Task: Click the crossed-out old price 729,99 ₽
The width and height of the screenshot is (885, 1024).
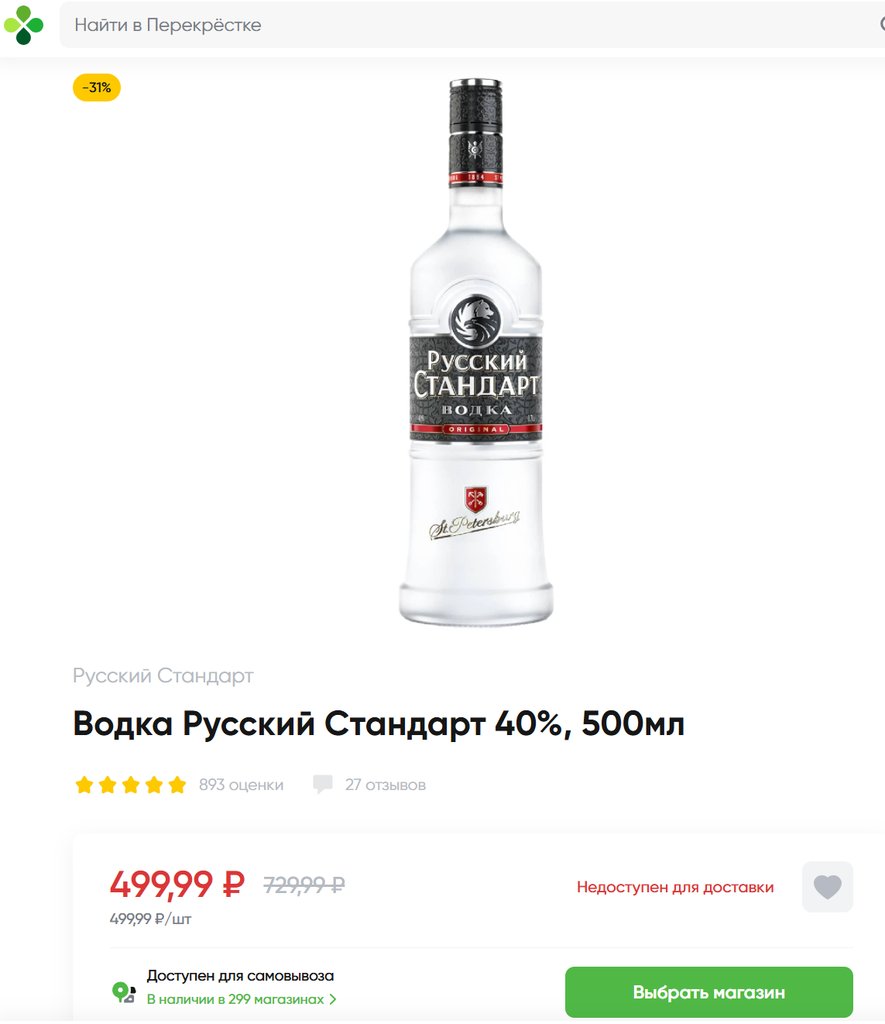Action: tap(304, 885)
